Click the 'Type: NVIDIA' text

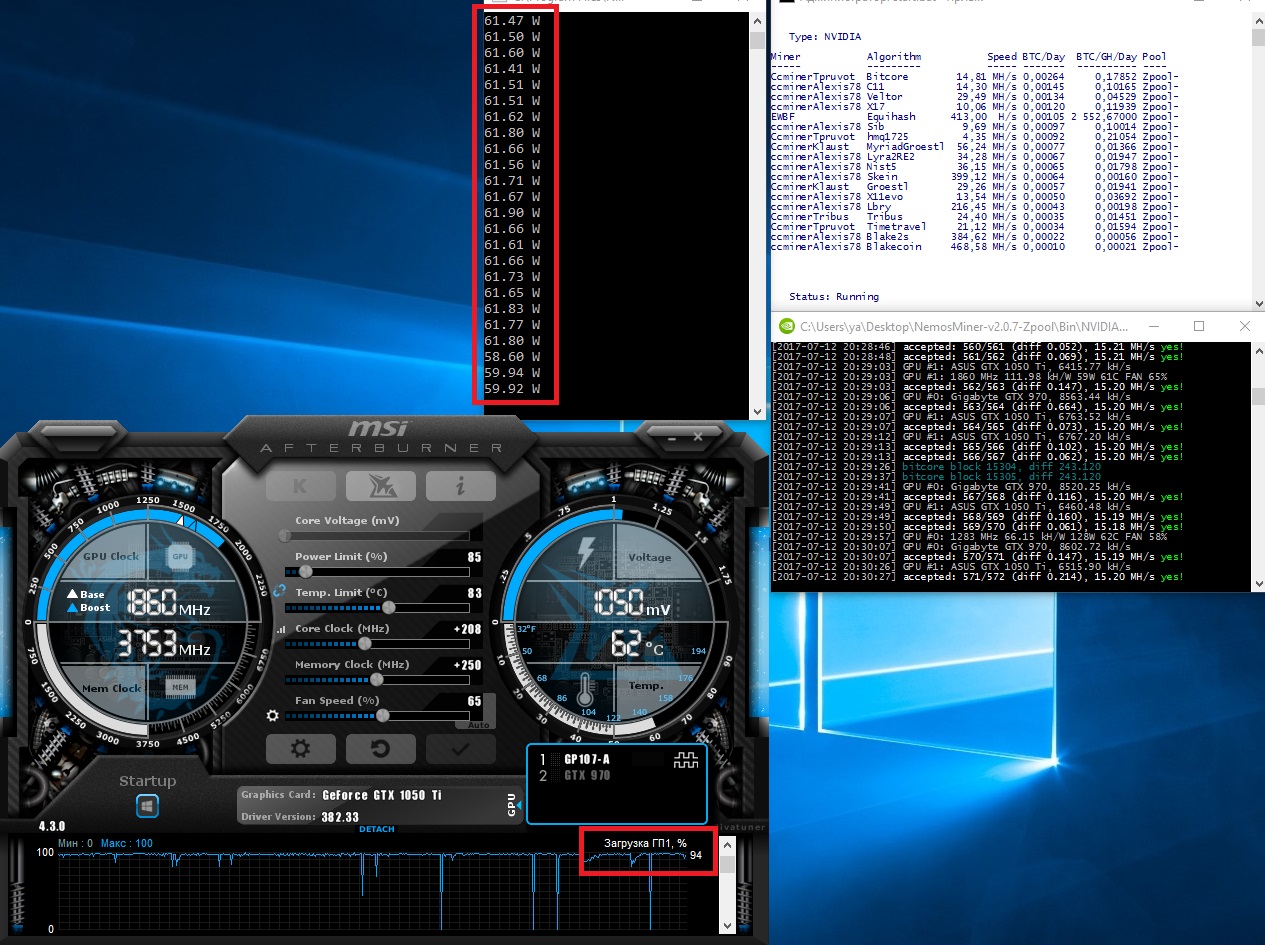point(825,37)
